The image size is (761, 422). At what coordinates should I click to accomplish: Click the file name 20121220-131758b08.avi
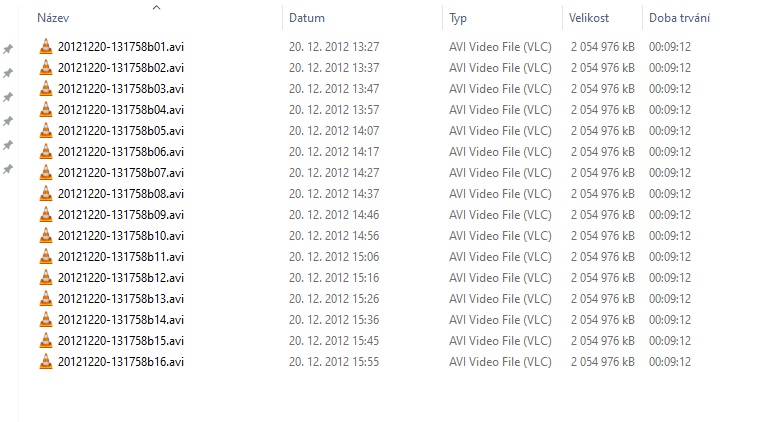121,193
